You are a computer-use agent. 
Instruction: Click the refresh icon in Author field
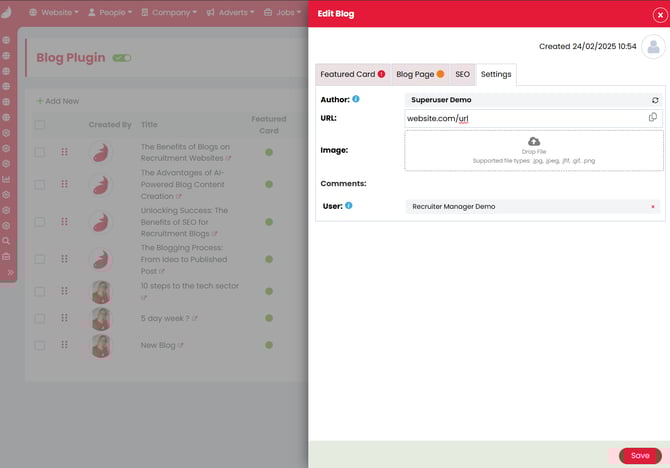[x=654, y=100]
